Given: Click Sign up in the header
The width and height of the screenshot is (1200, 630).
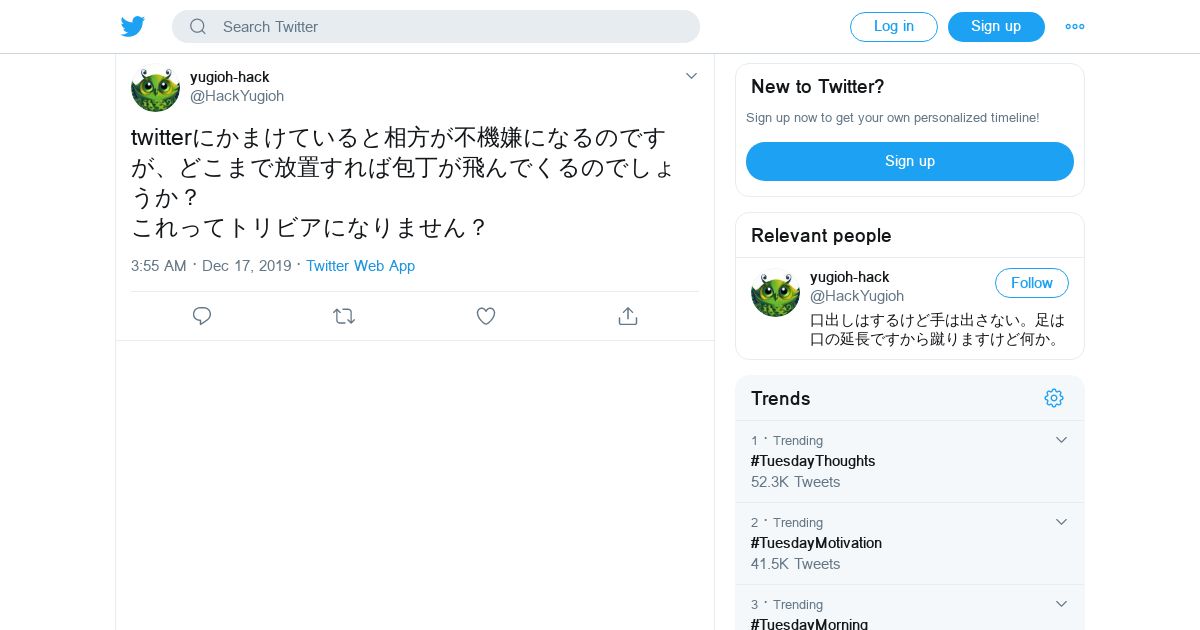Looking at the screenshot, I should coord(996,27).
